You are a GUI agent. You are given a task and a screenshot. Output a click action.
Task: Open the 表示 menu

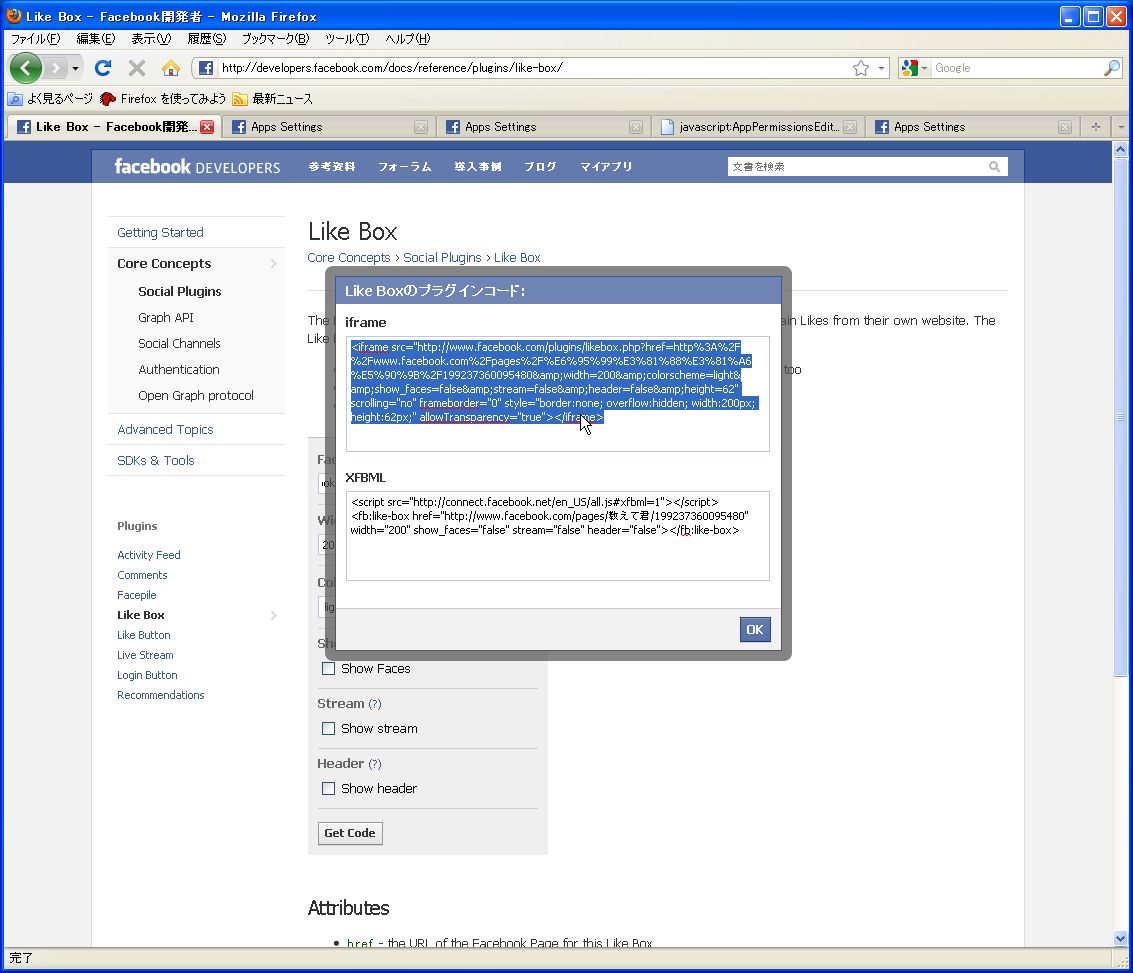coord(151,39)
